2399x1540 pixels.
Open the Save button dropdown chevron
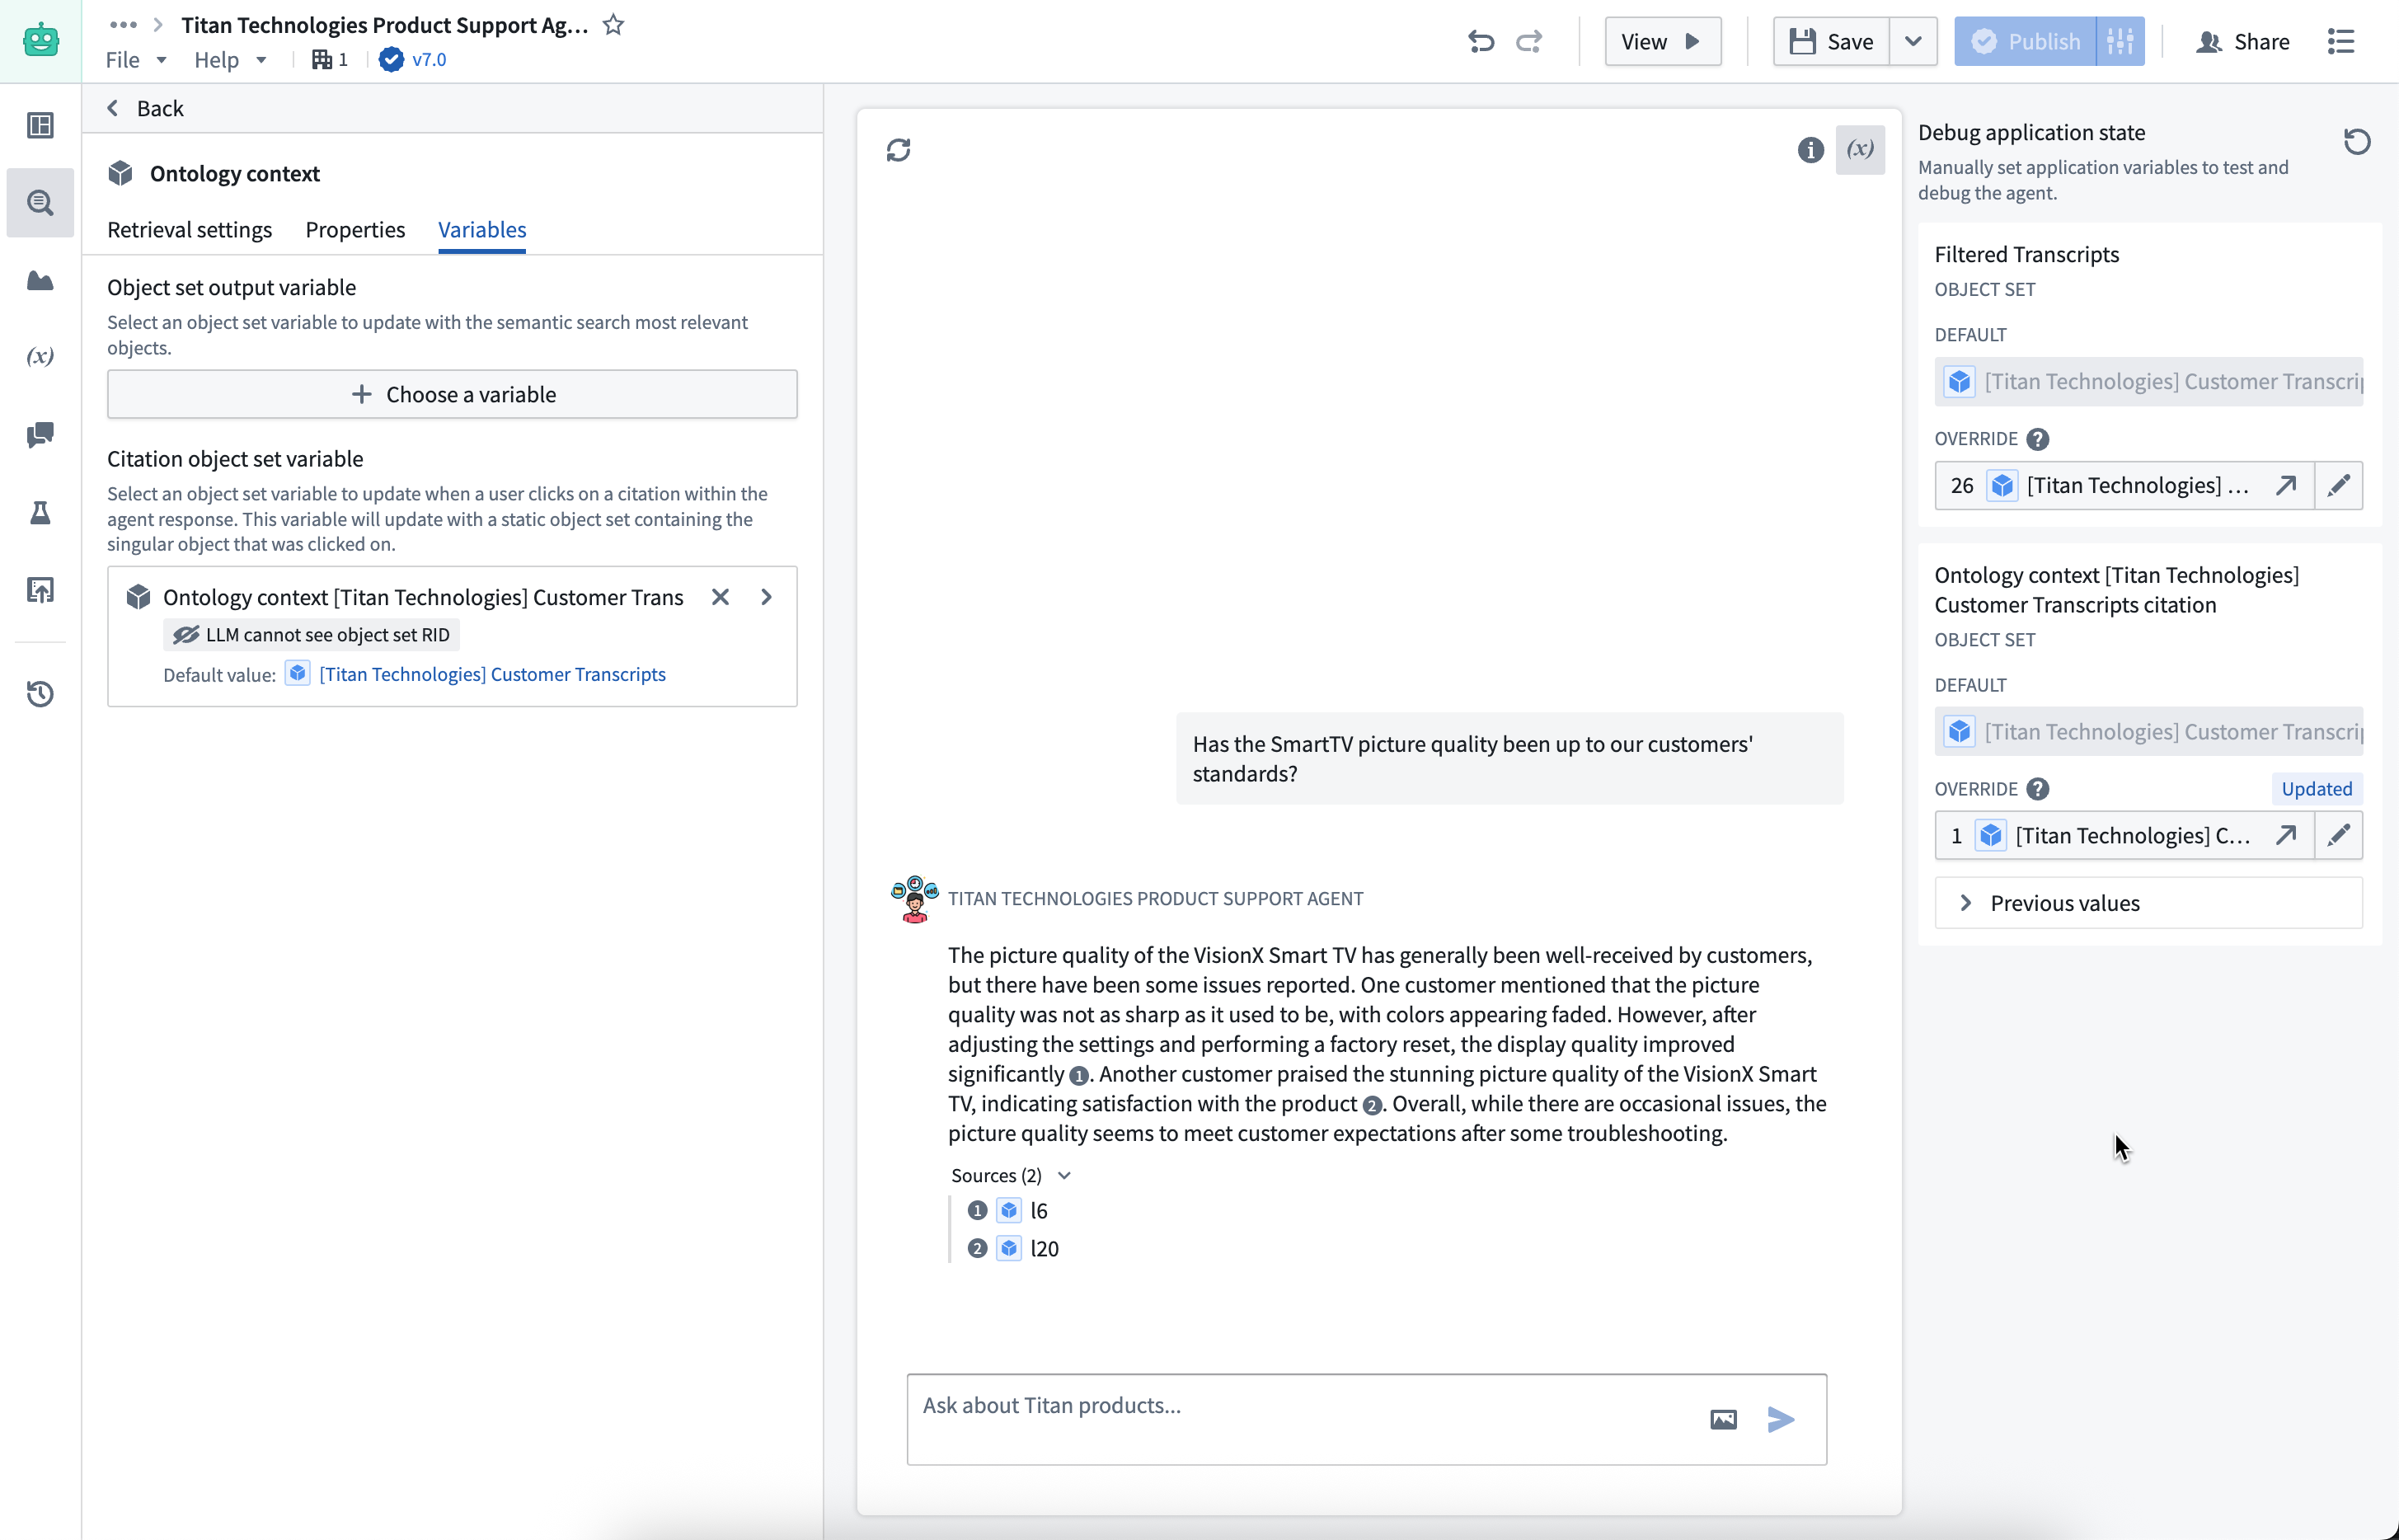point(1913,41)
